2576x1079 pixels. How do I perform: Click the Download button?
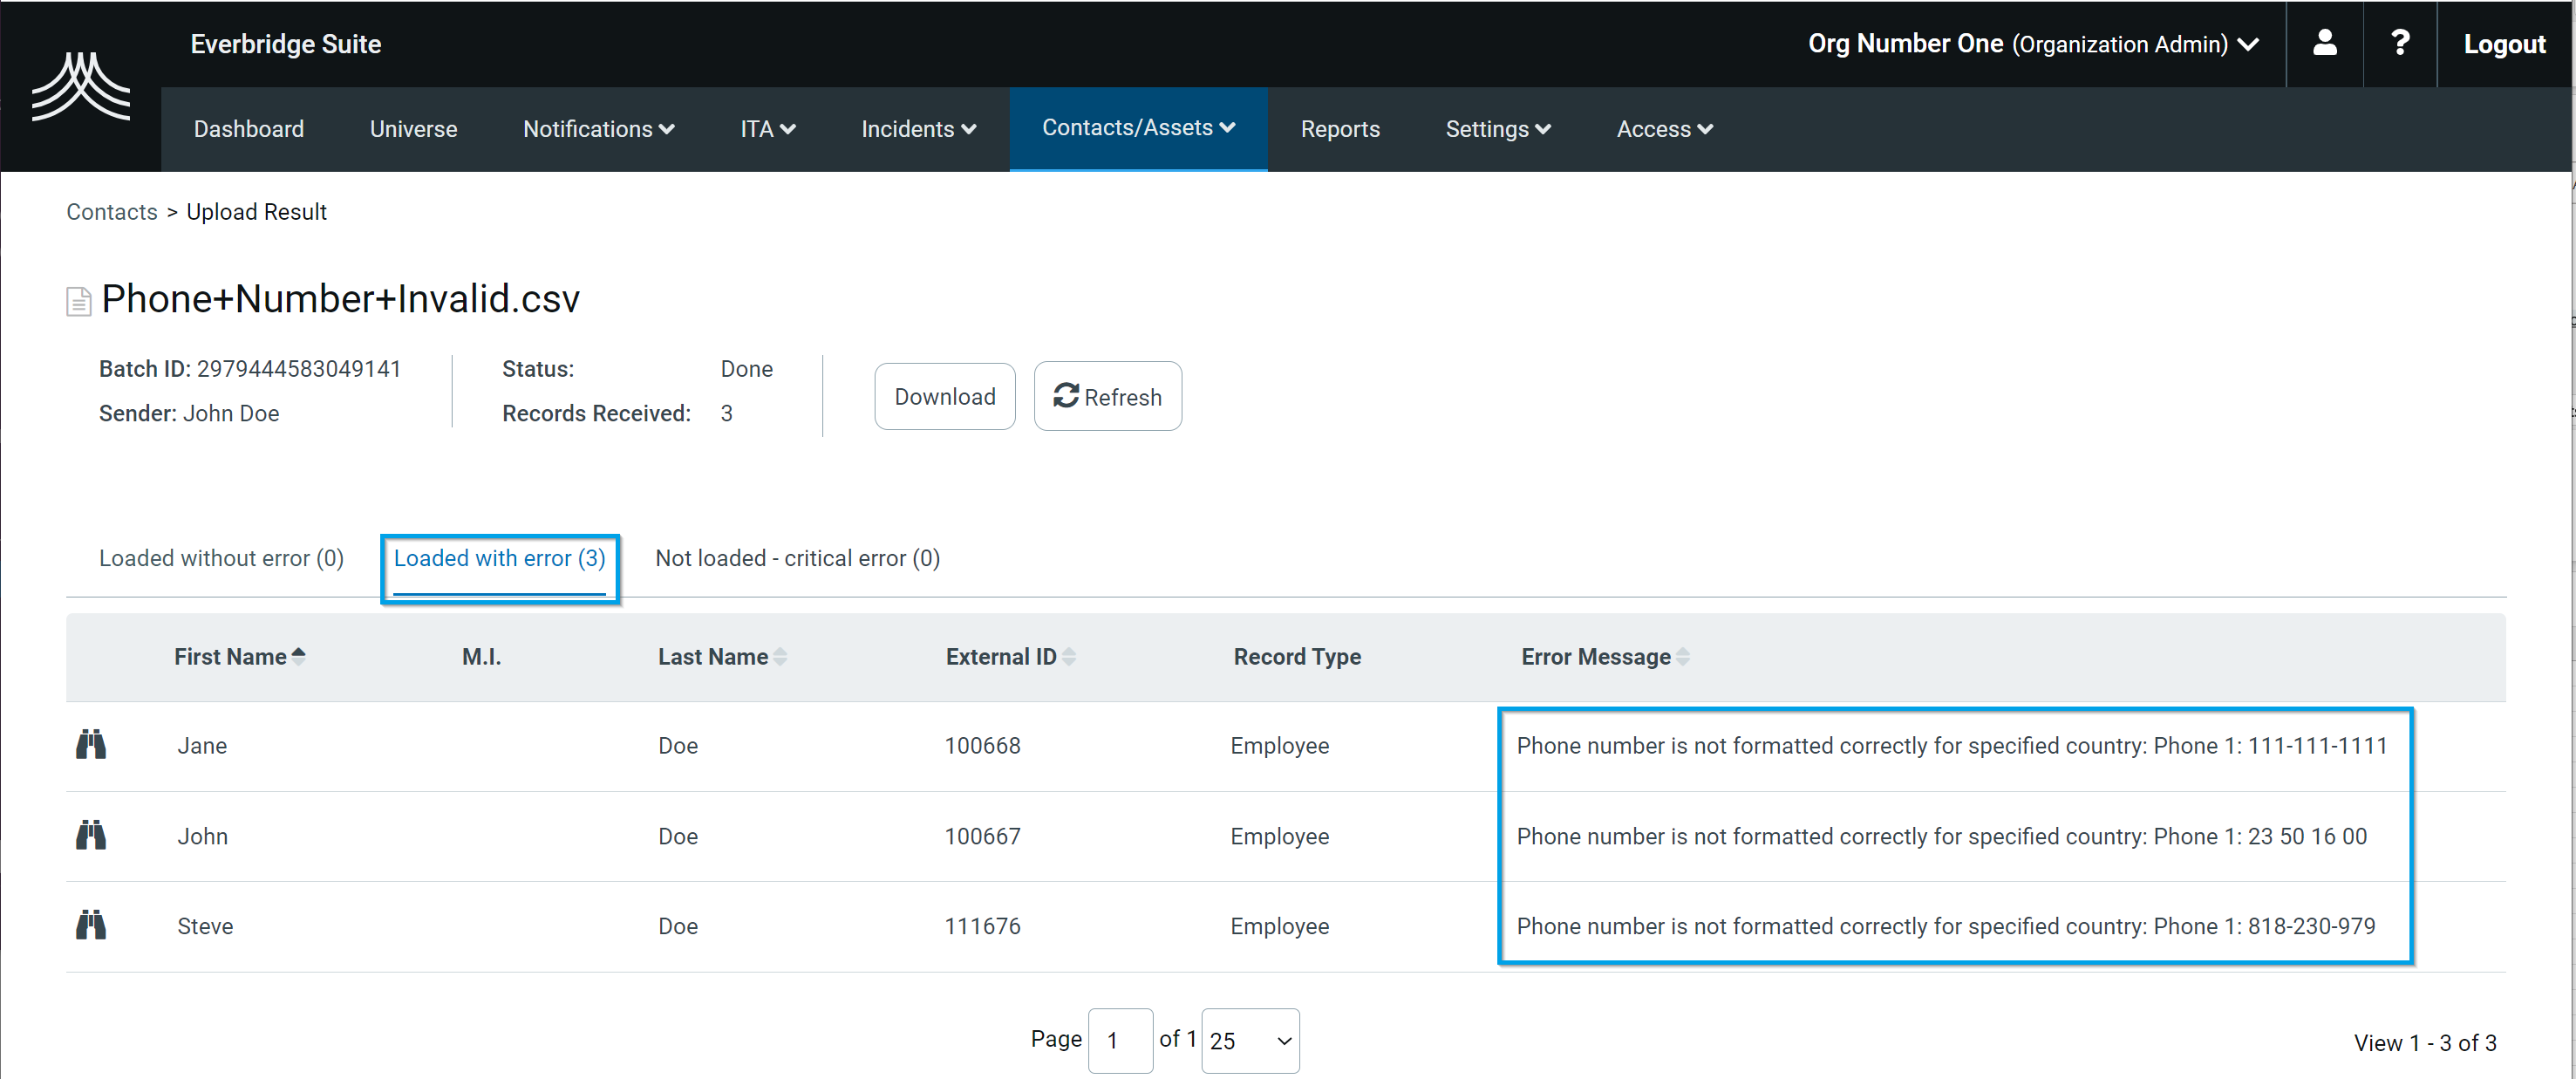(x=944, y=395)
